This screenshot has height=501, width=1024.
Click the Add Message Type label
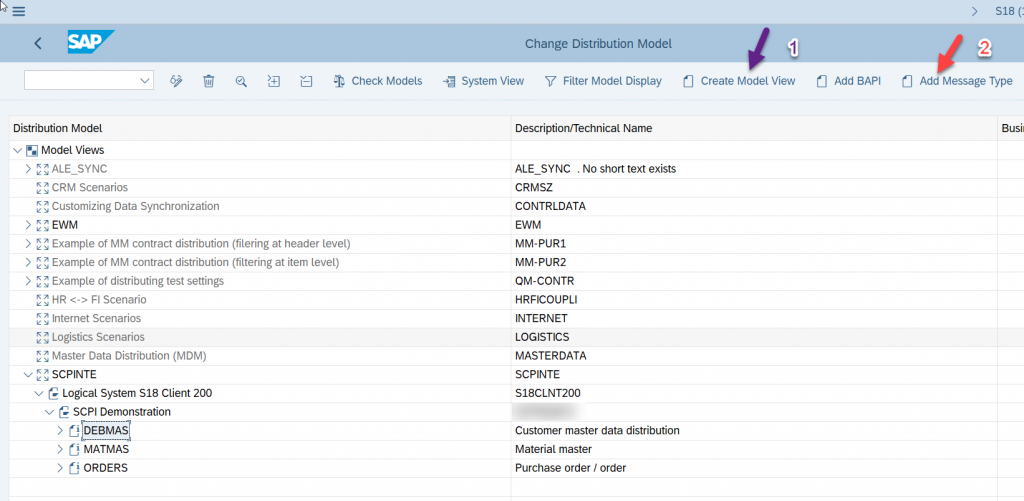966,81
